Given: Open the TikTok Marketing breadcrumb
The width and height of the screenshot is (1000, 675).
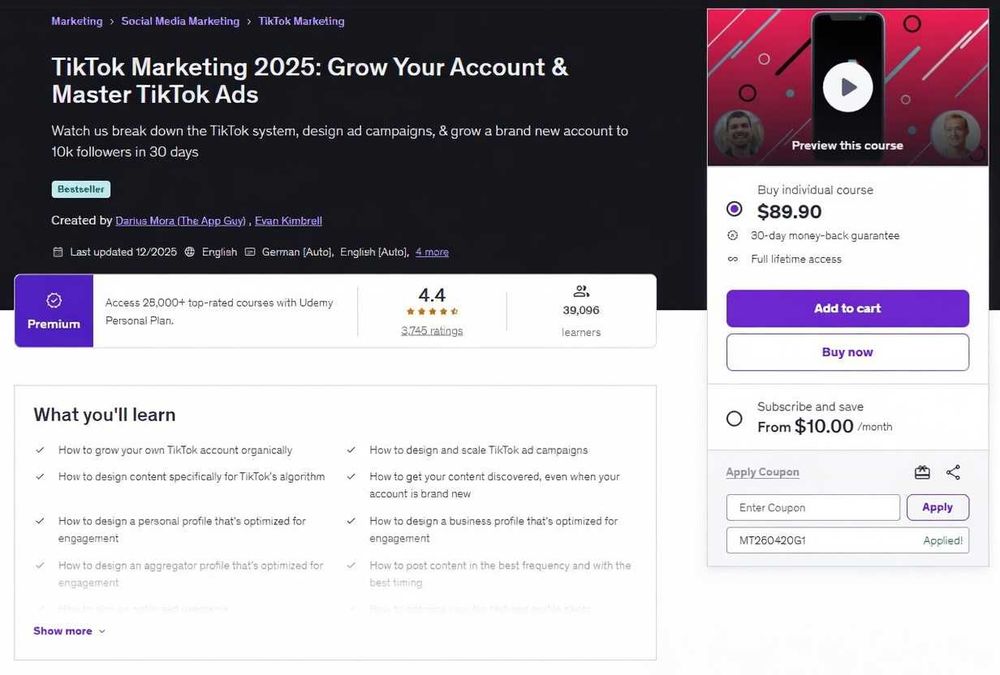Looking at the screenshot, I should [x=301, y=21].
